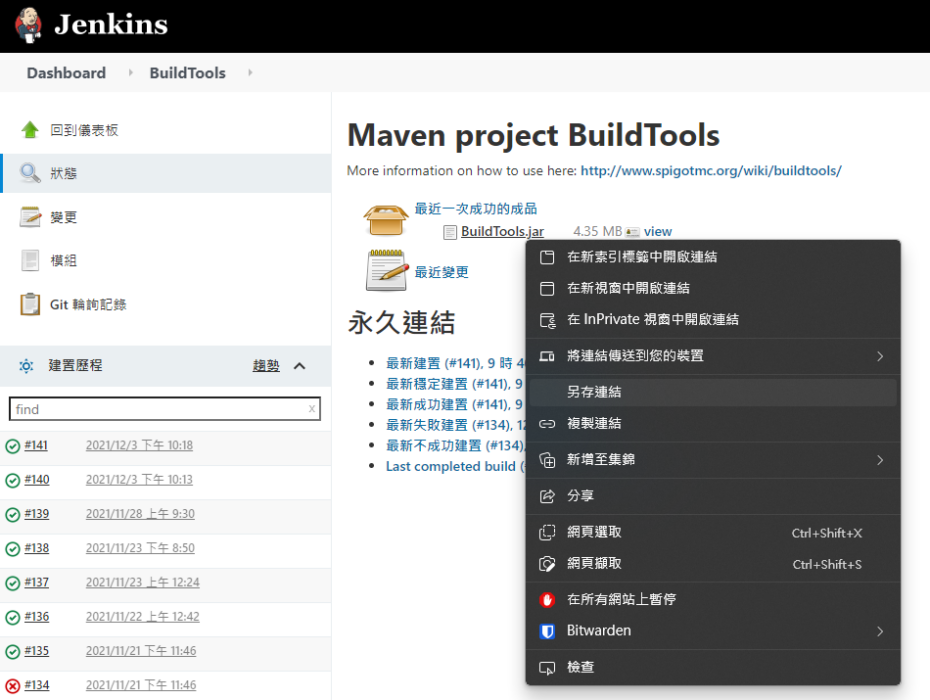Click the success icon of build #136
Screen dimensions: 930x700
[12, 618]
